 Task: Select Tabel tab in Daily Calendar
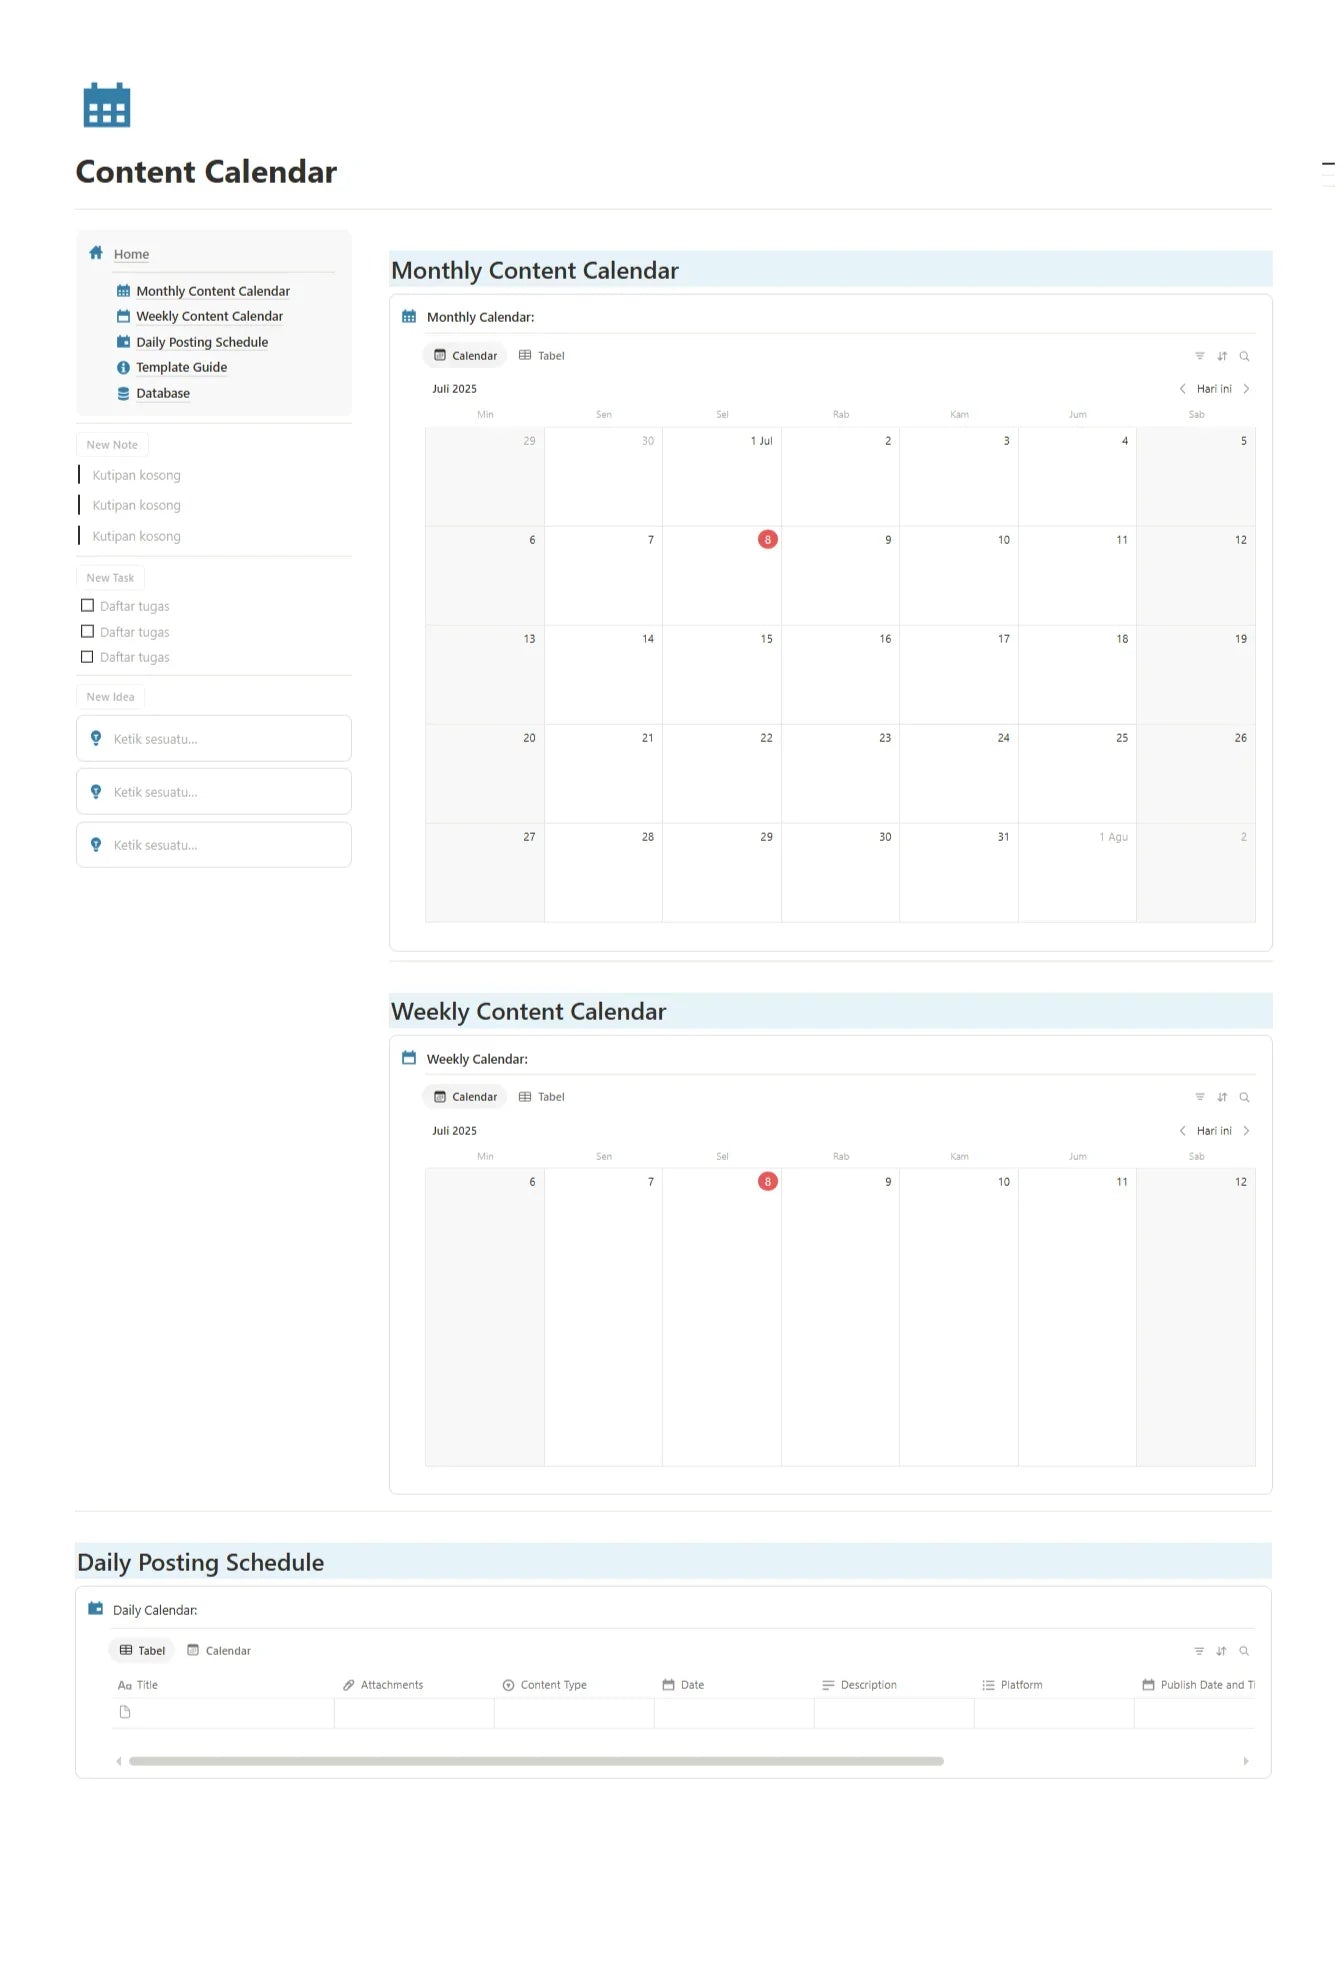pyautogui.click(x=142, y=1651)
